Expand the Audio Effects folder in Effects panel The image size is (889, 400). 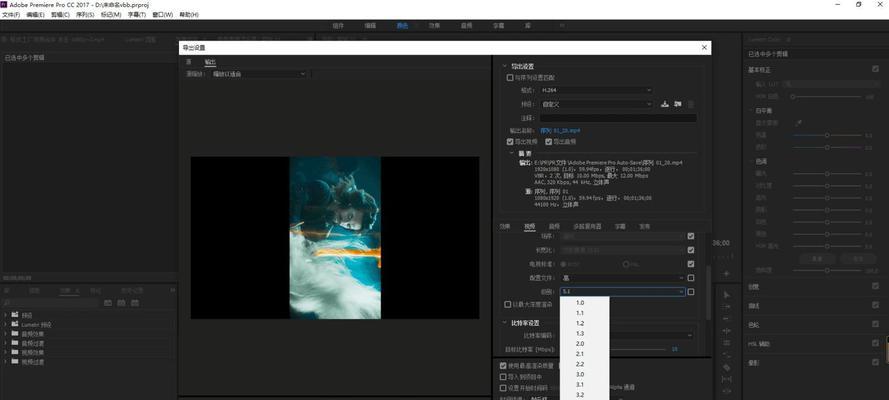[6, 334]
